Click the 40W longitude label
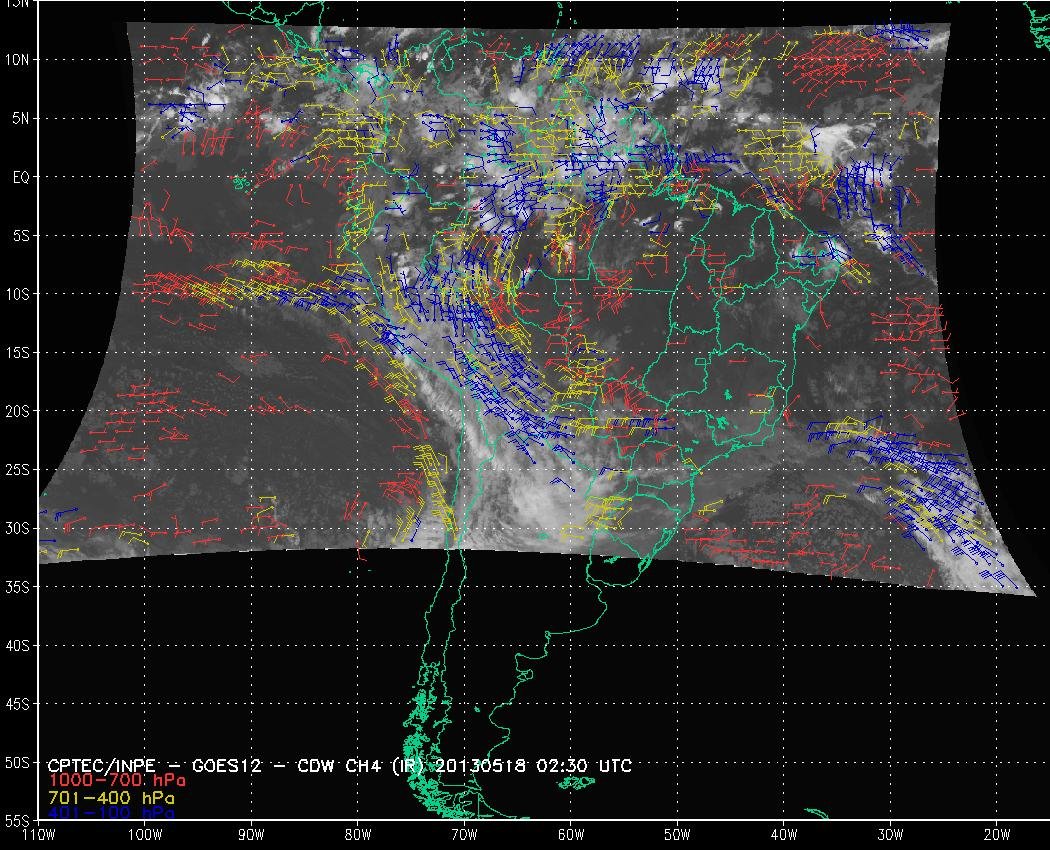This screenshot has height=850, width=1050. [x=784, y=835]
